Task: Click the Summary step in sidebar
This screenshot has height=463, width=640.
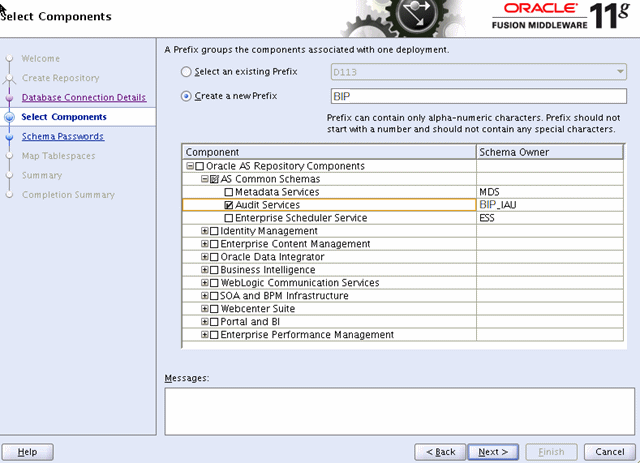Action: coord(42,176)
